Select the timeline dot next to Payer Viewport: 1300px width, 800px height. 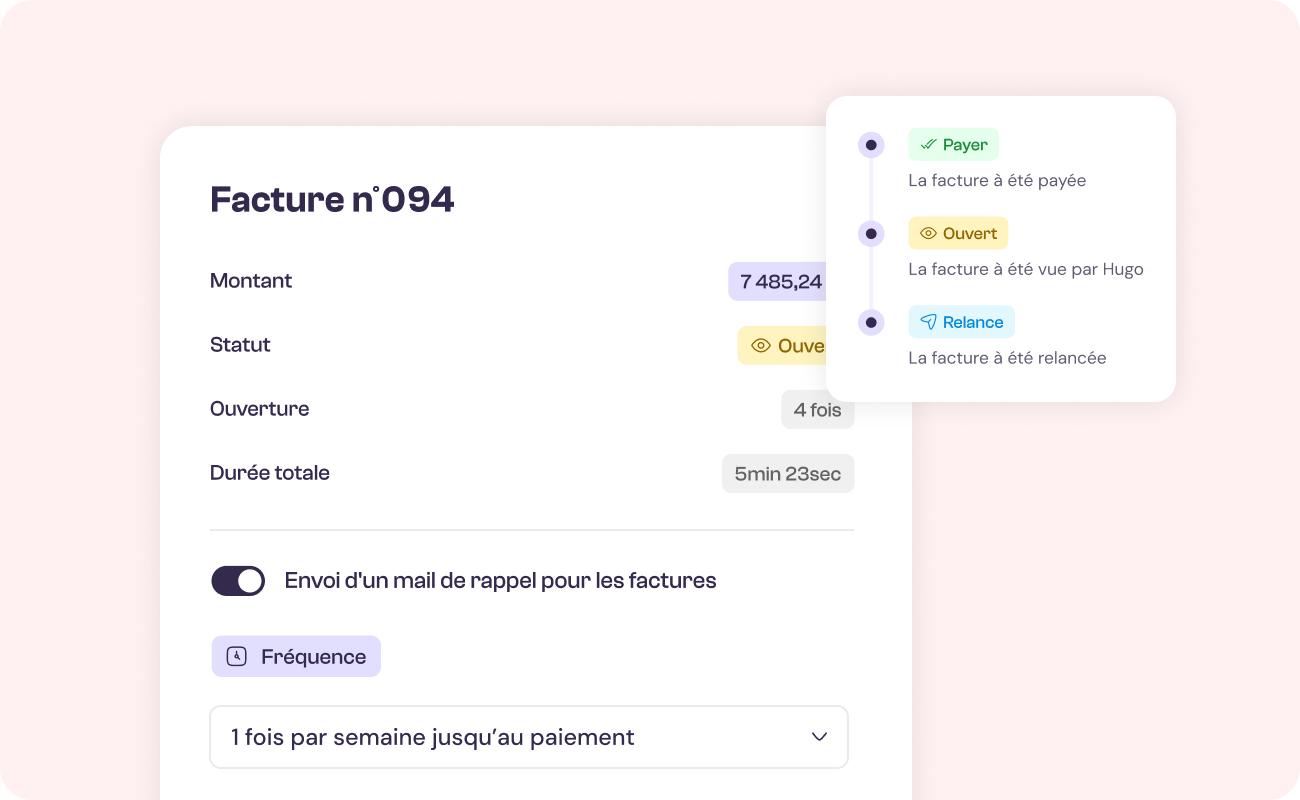click(x=871, y=144)
